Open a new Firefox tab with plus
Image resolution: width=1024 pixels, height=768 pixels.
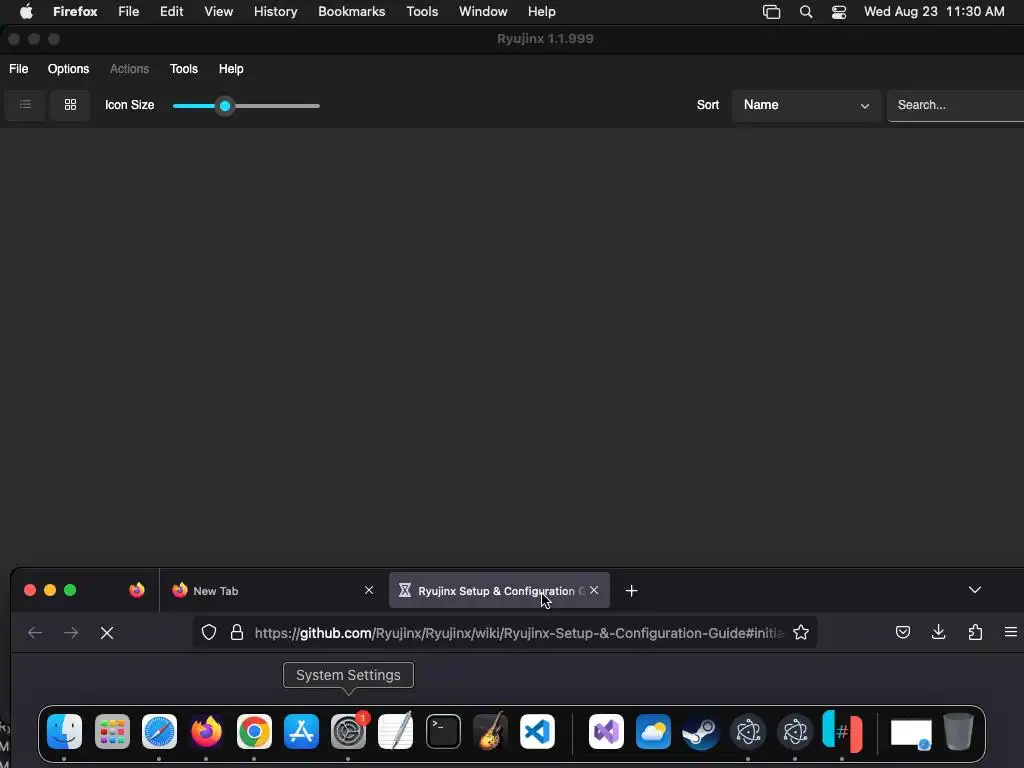(x=632, y=591)
